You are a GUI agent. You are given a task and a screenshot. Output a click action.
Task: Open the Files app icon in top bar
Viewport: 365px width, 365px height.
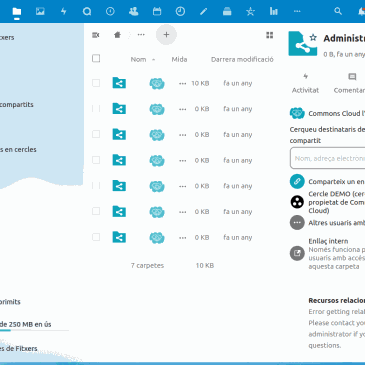tap(17, 12)
